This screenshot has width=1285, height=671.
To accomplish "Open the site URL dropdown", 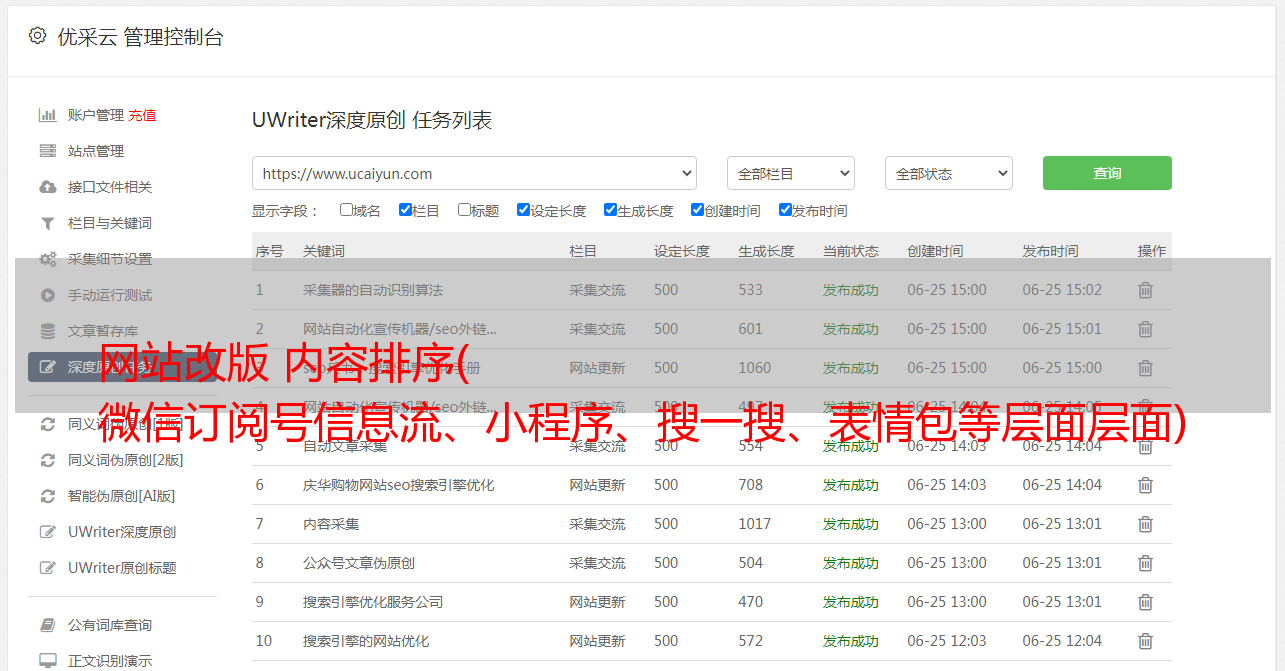I will tap(474, 173).
